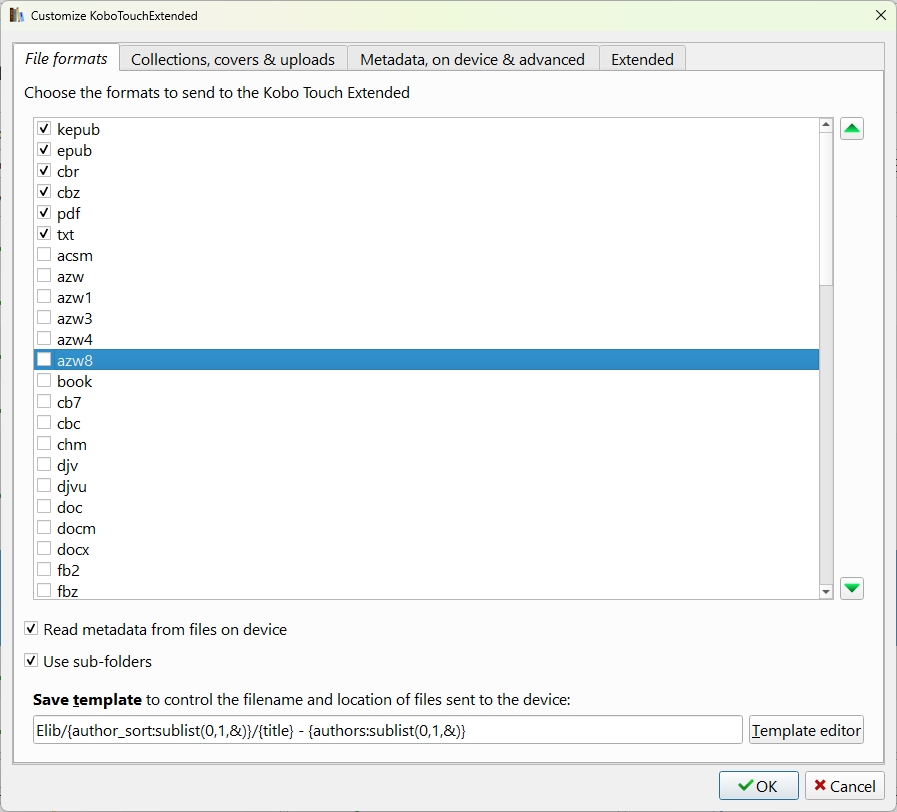Check the book format checkbox

[x=44, y=381]
